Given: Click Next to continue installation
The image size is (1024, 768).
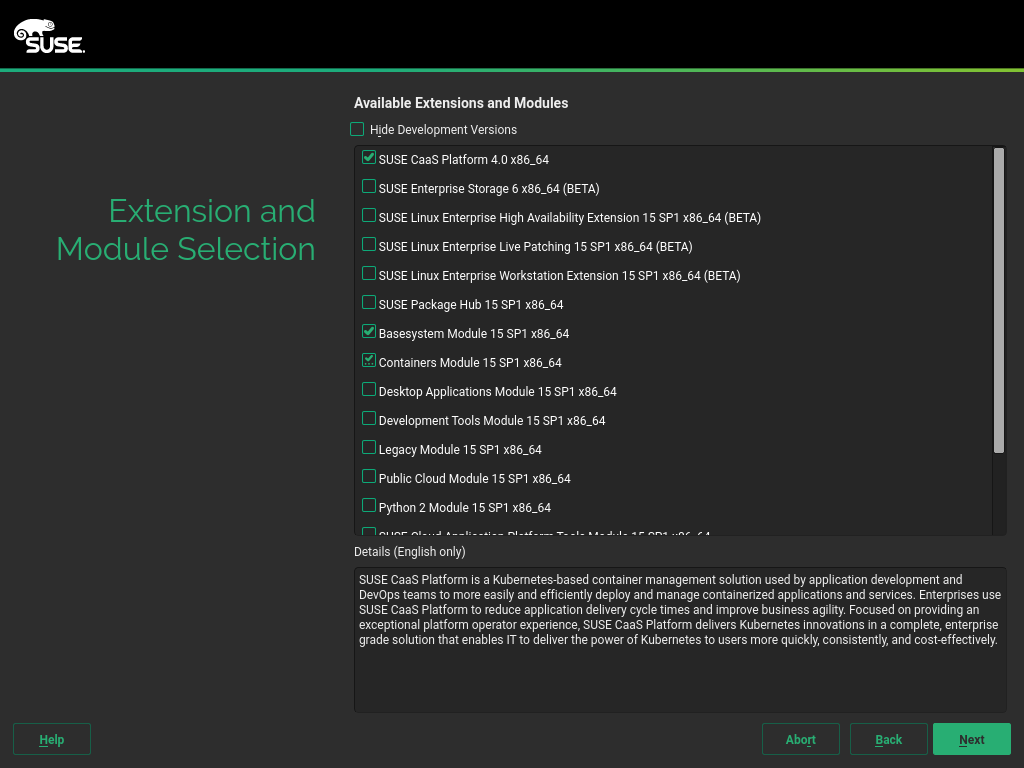Looking at the screenshot, I should coord(971,739).
